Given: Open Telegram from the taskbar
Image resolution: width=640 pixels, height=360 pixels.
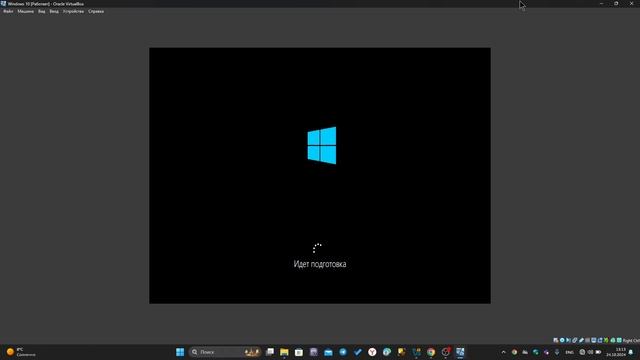Looking at the screenshot, I should [x=343, y=352].
